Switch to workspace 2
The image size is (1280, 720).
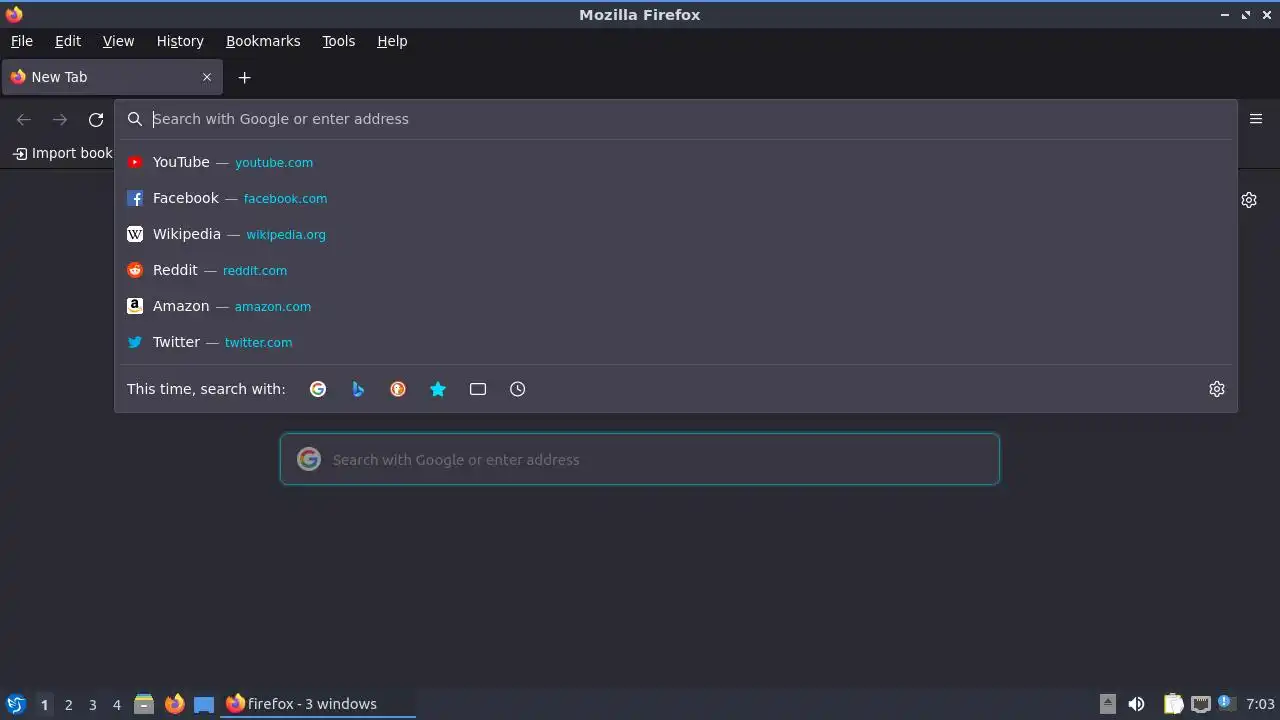click(68, 705)
